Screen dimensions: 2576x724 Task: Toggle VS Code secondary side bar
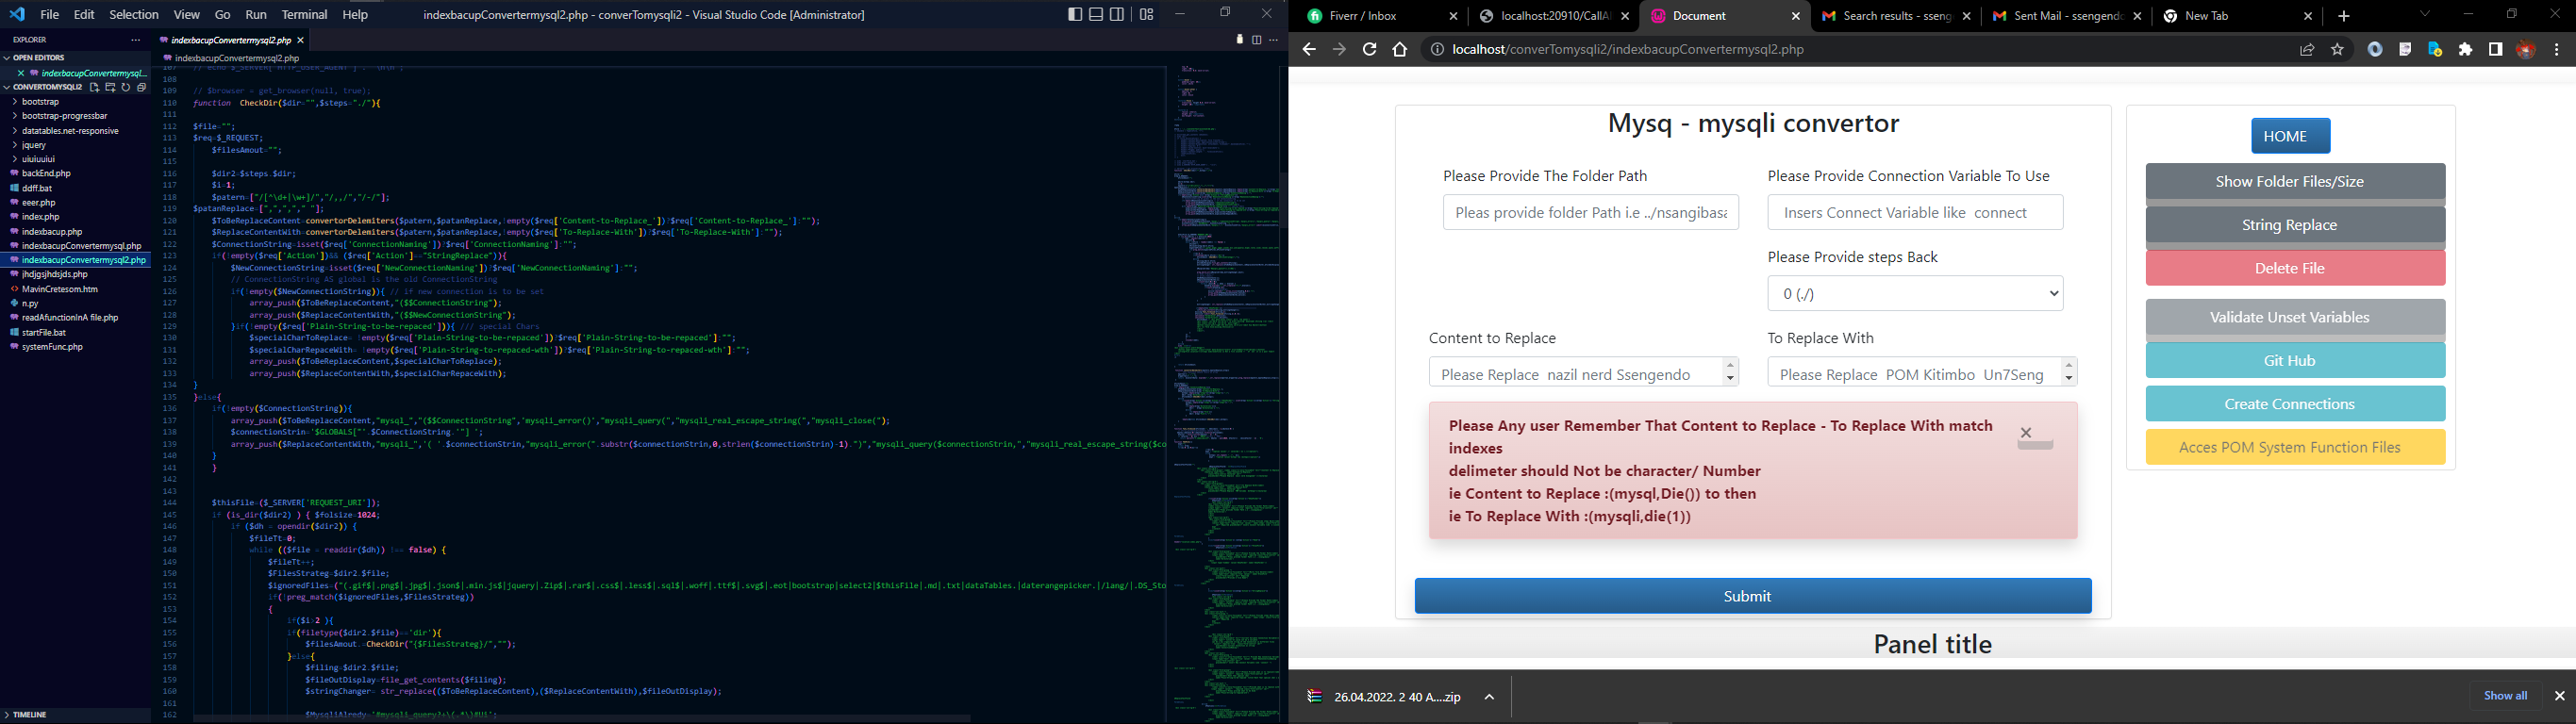coord(1118,14)
